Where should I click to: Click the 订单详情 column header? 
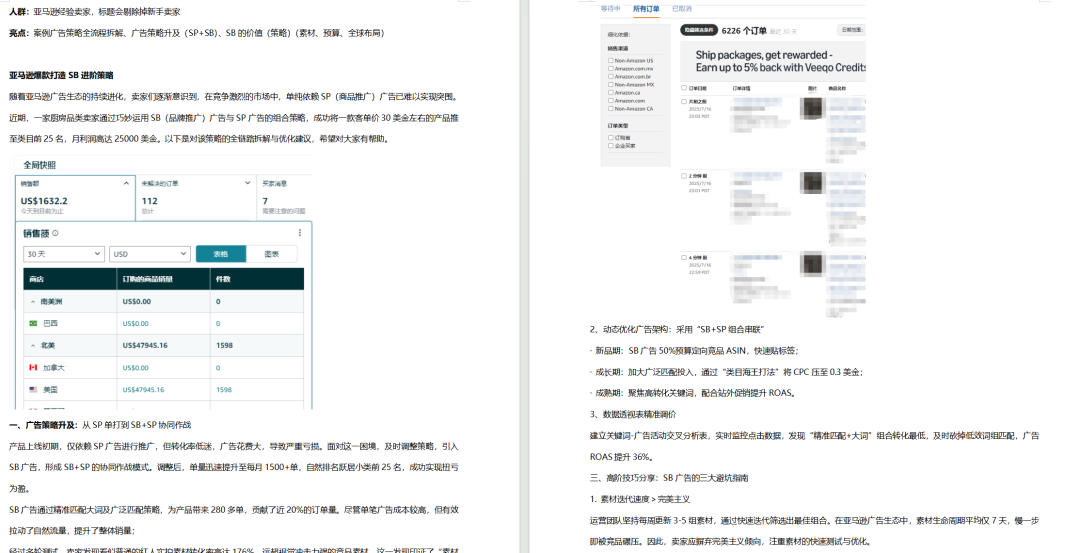pos(742,88)
